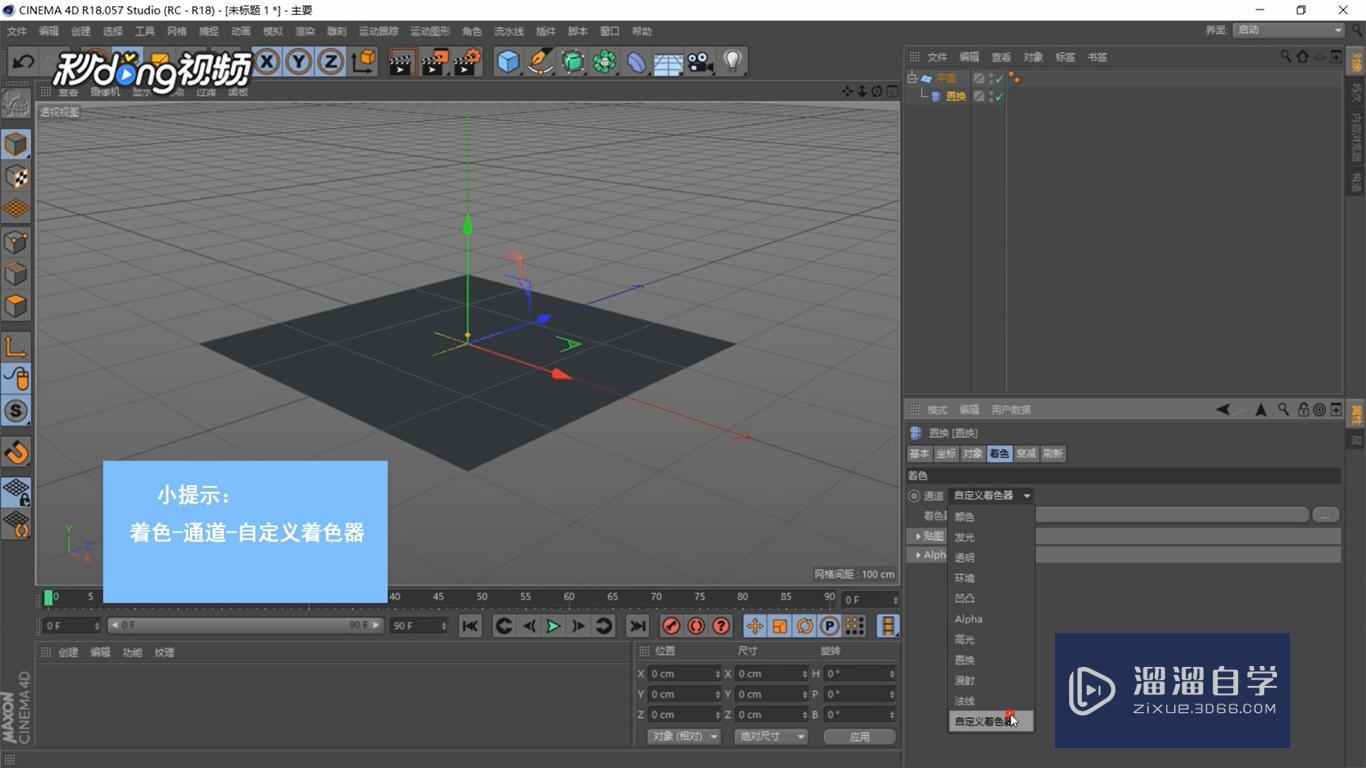The width and height of the screenshot is (1366, 768).
Task: Select the spline pen tool icon
Action: [x=540, y=62]
